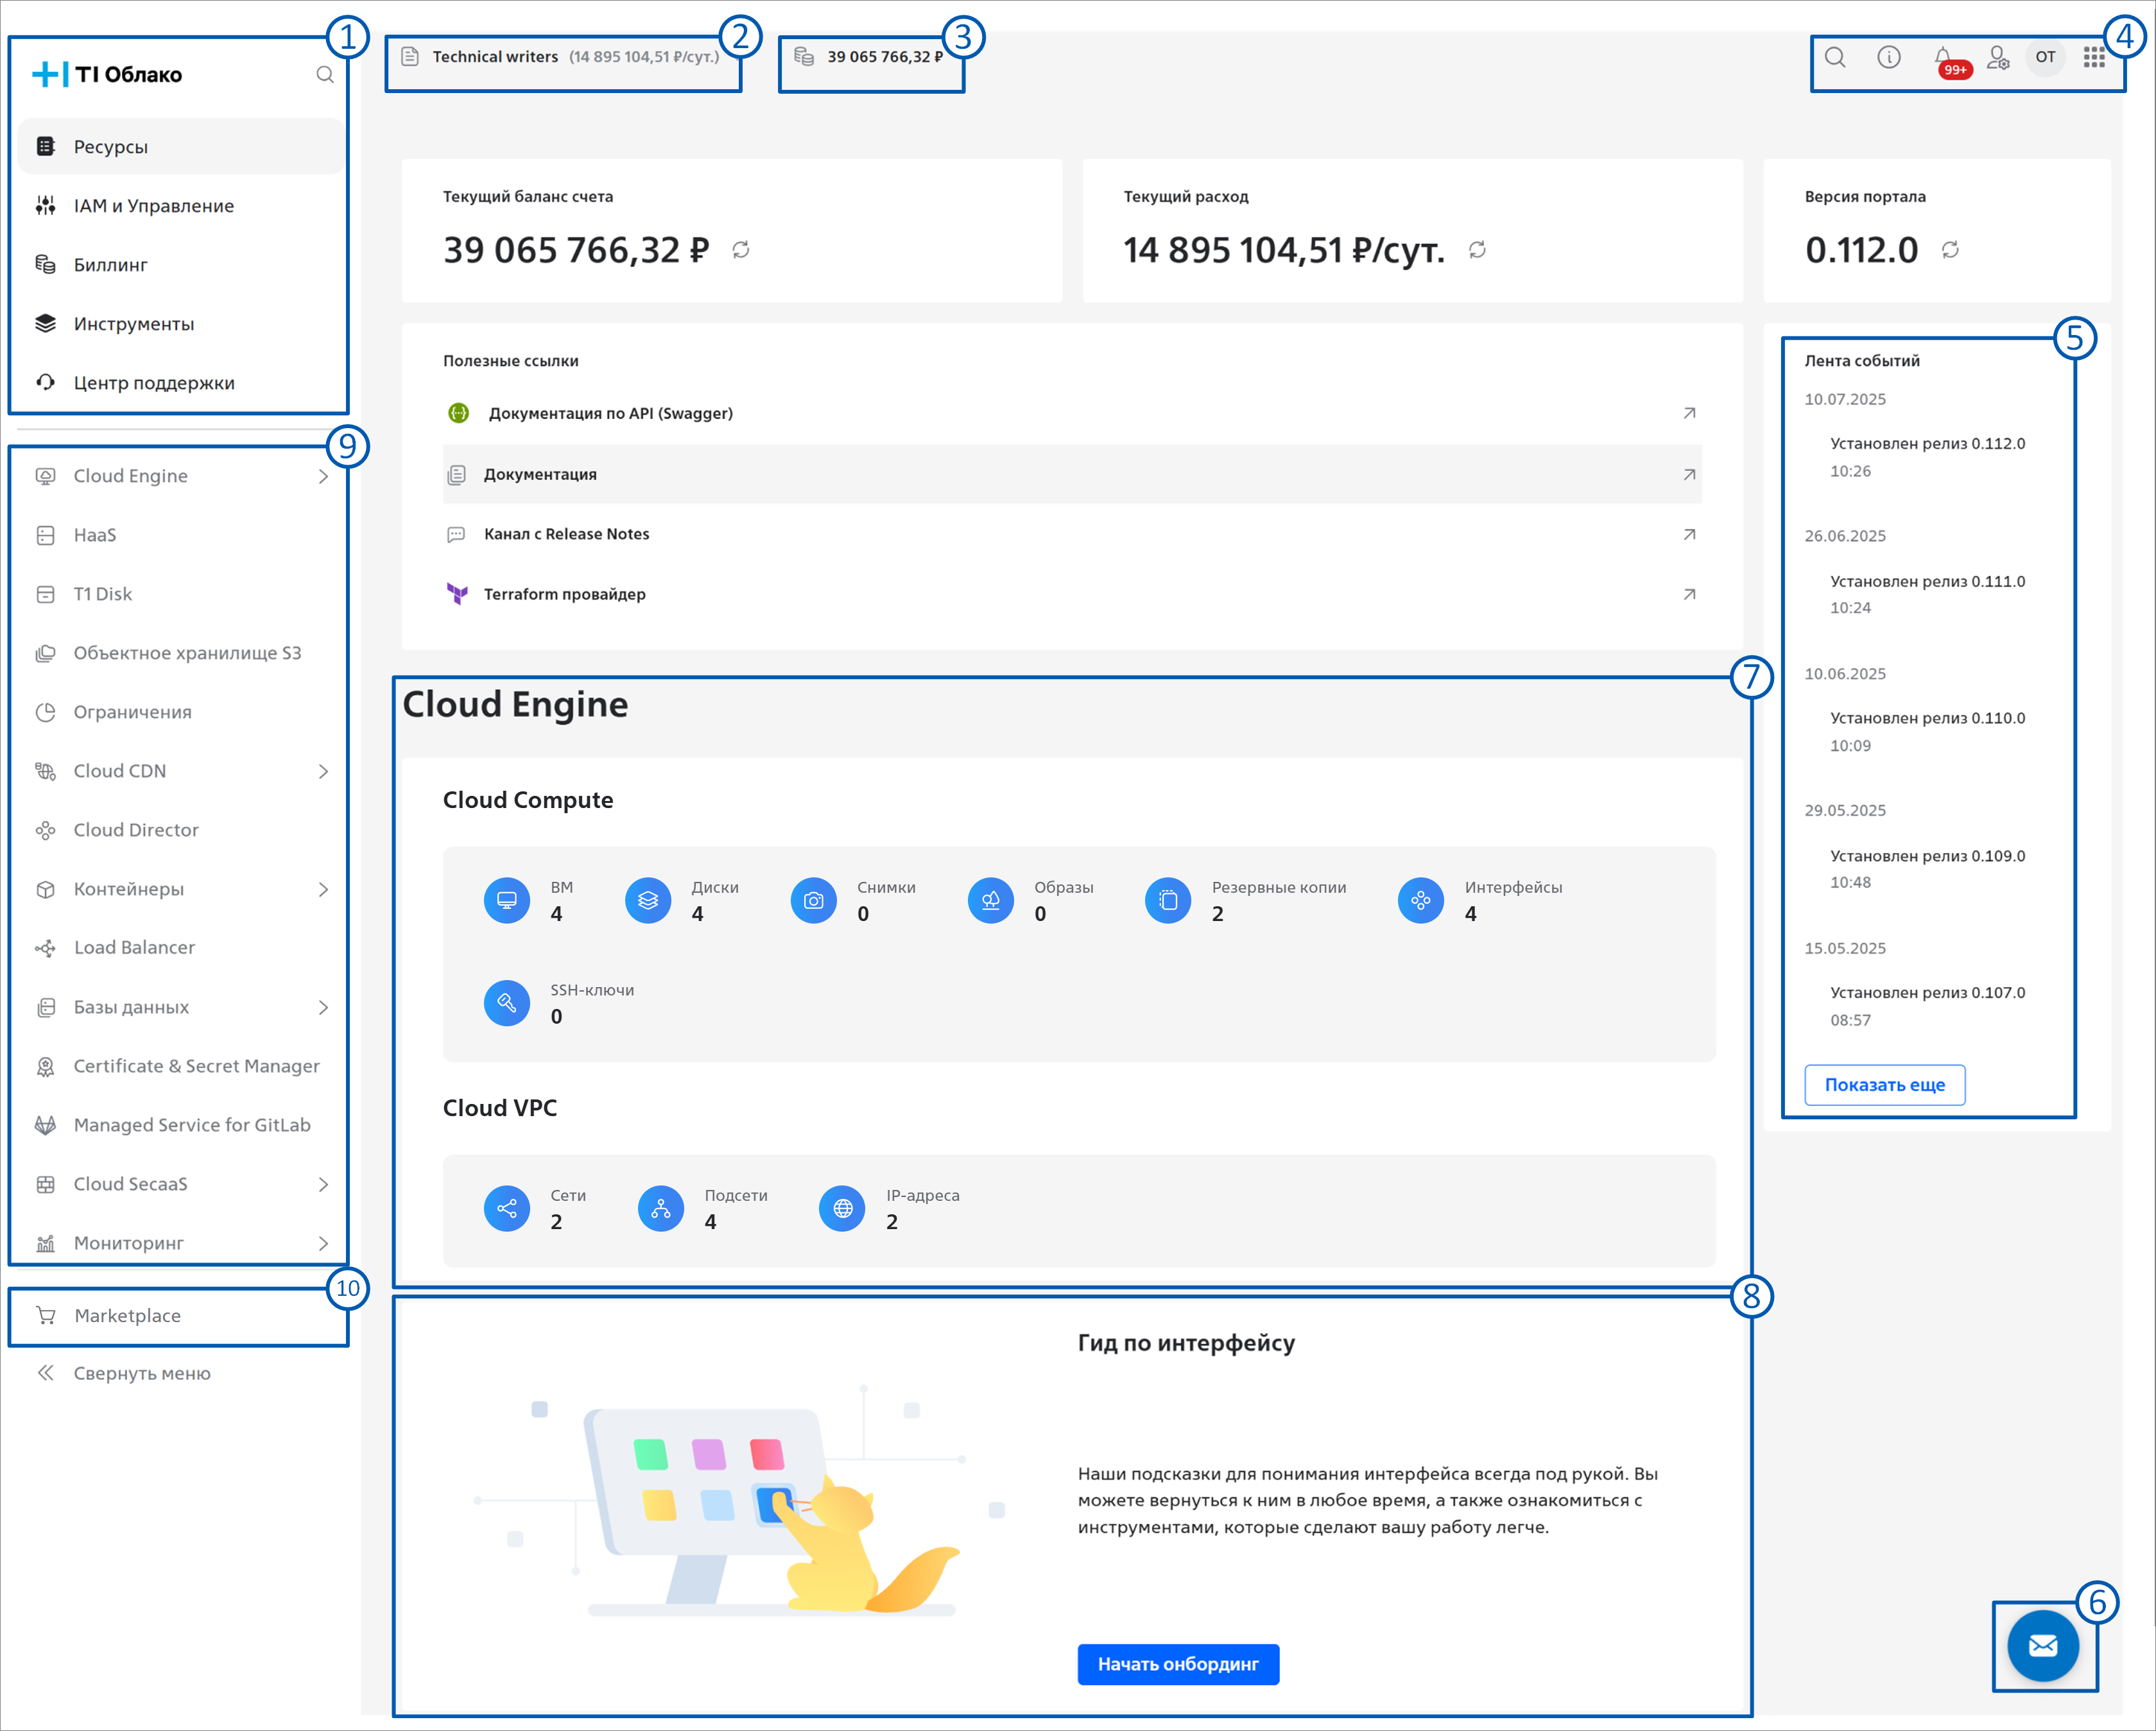Click the sidebar search icon
Image resolution: width=2156 pixels, height=1731 pixels.
point(324,75)
